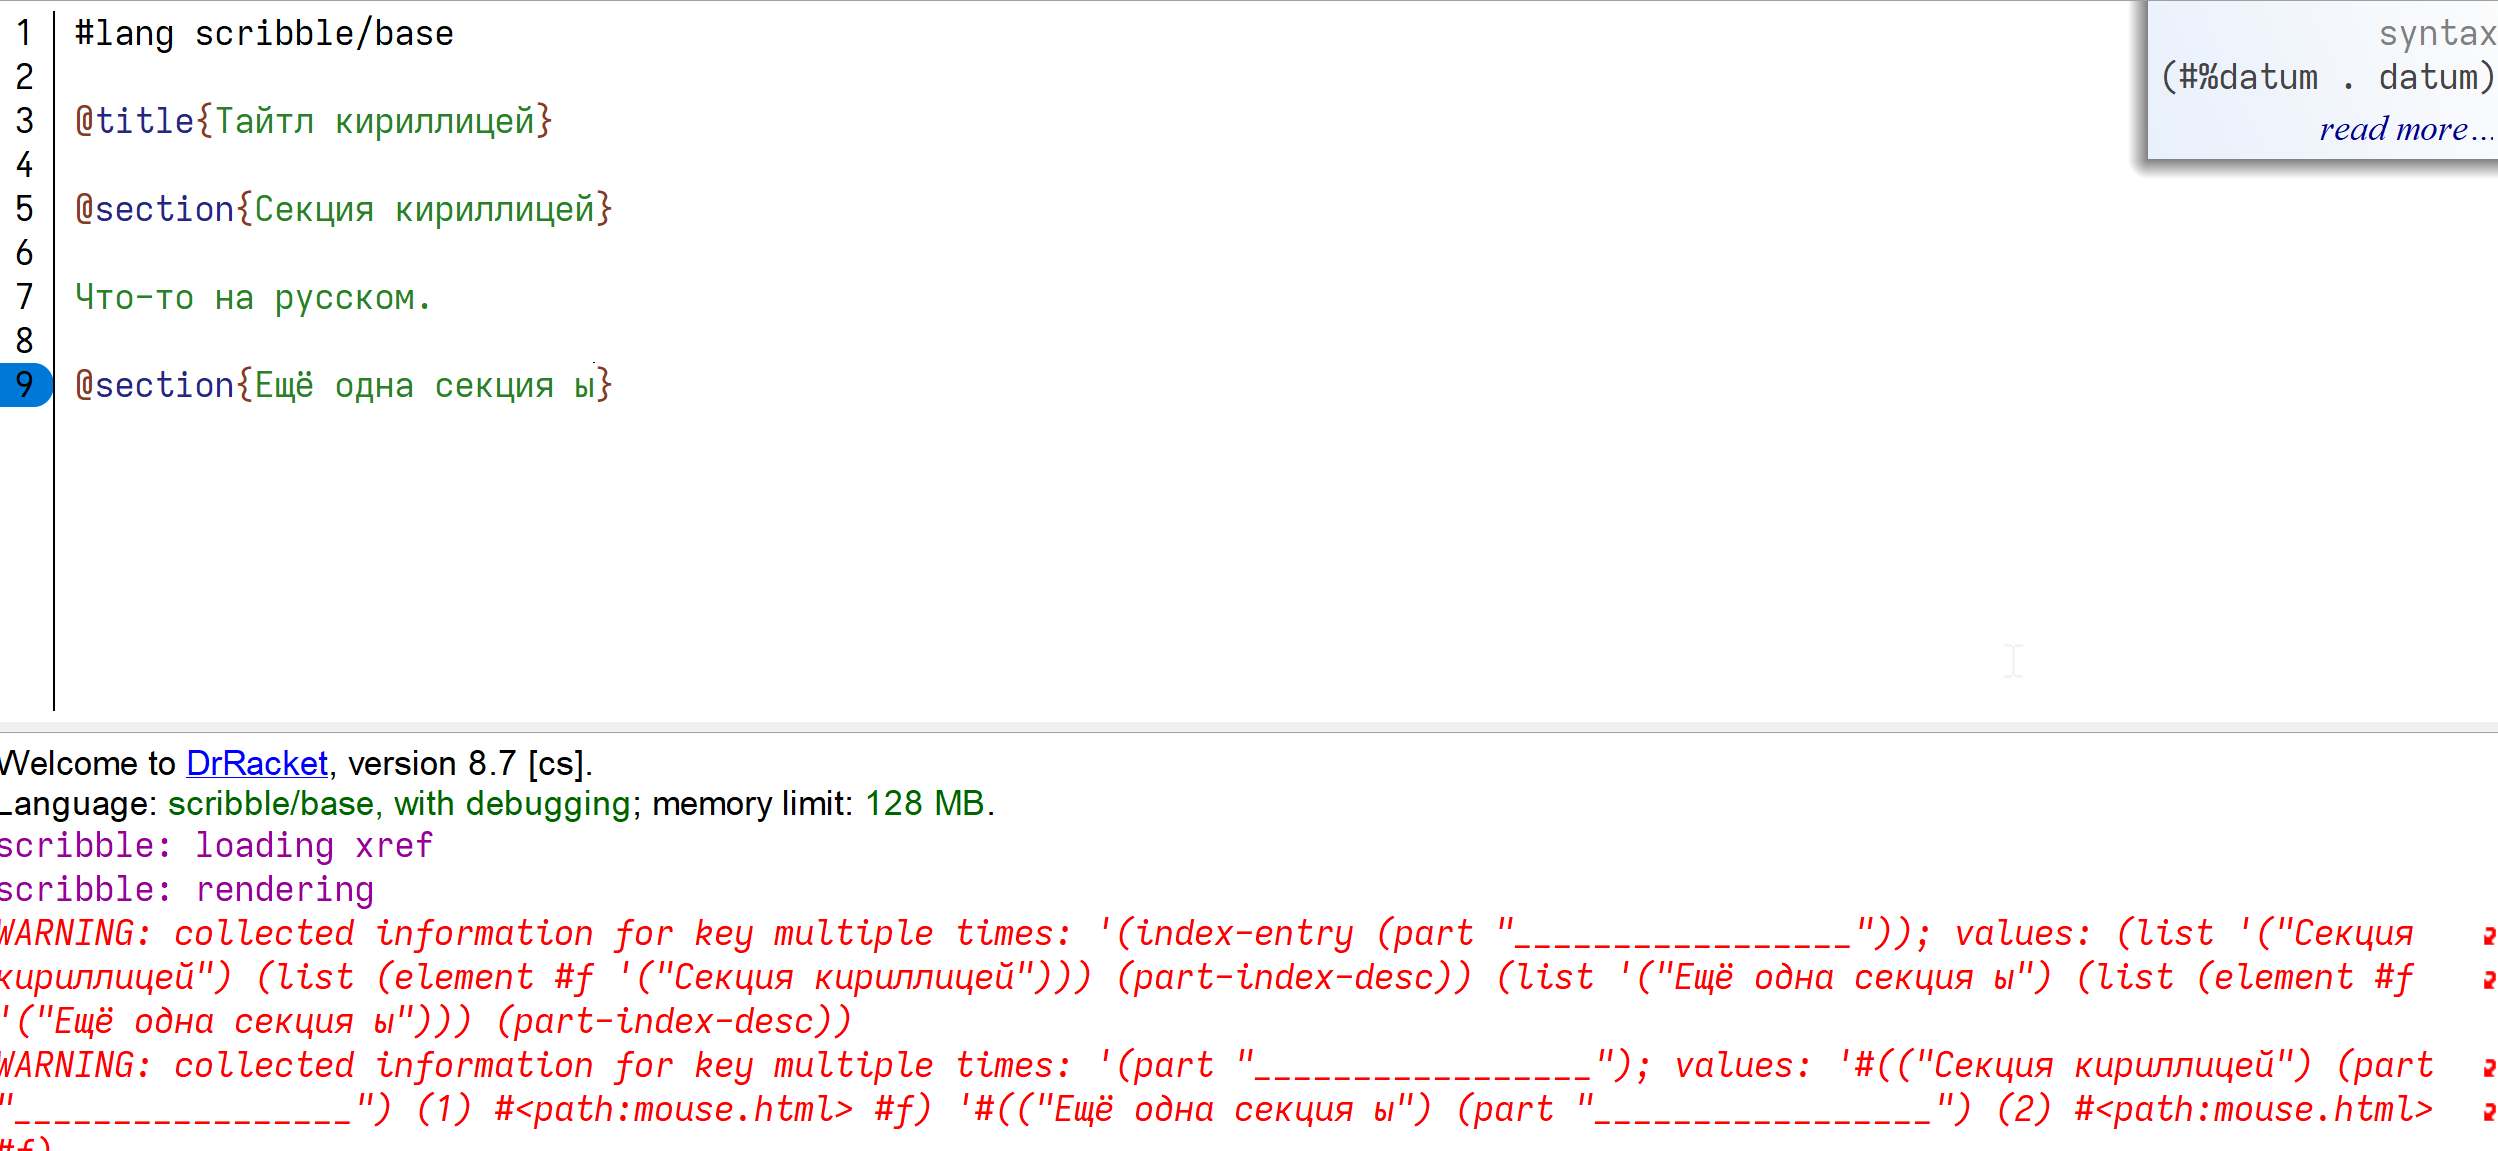Click the 'read more...' documentation link
This screenshot has height=1151, width=2498.
click(x=2407, y=129)
